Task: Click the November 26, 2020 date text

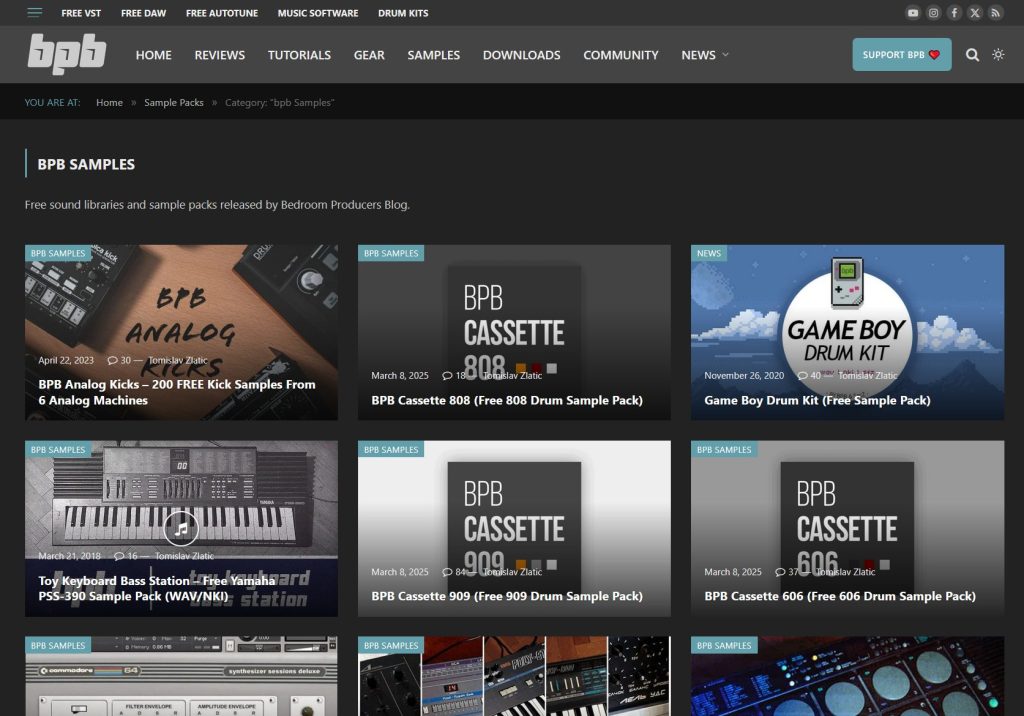Action: tap(744, 376)
